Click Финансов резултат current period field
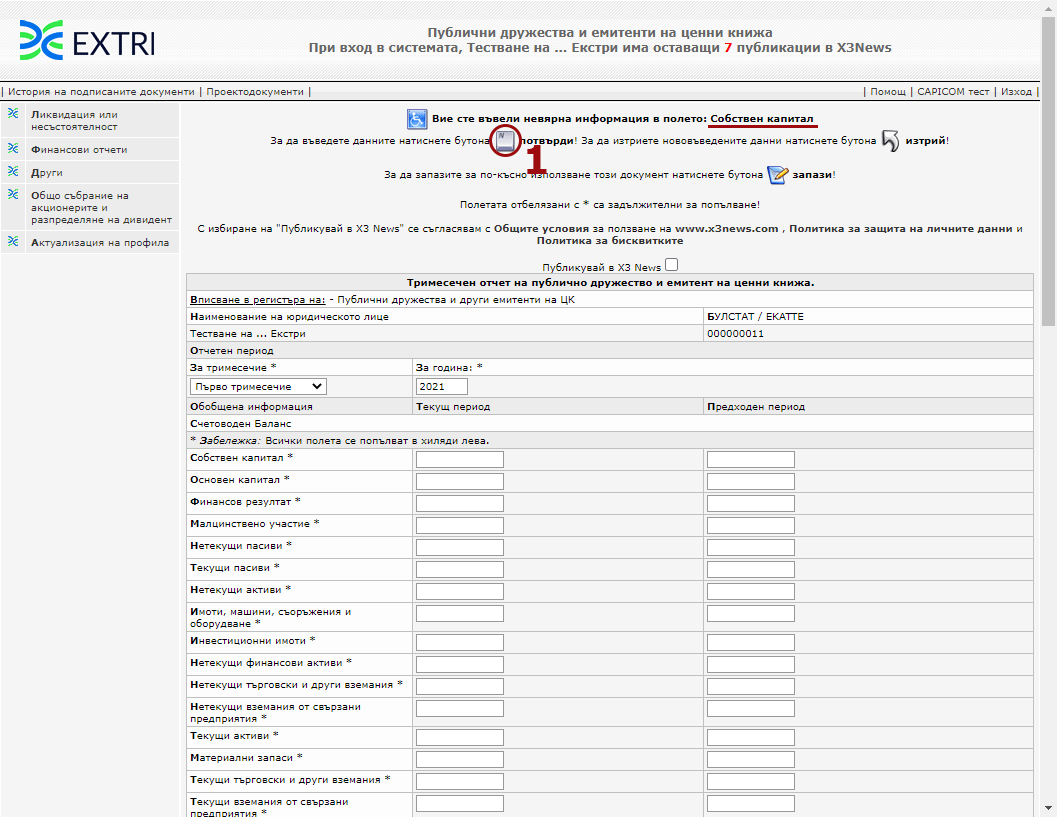The height and width of the screenshot is (817, 1057). pos(460,504)
